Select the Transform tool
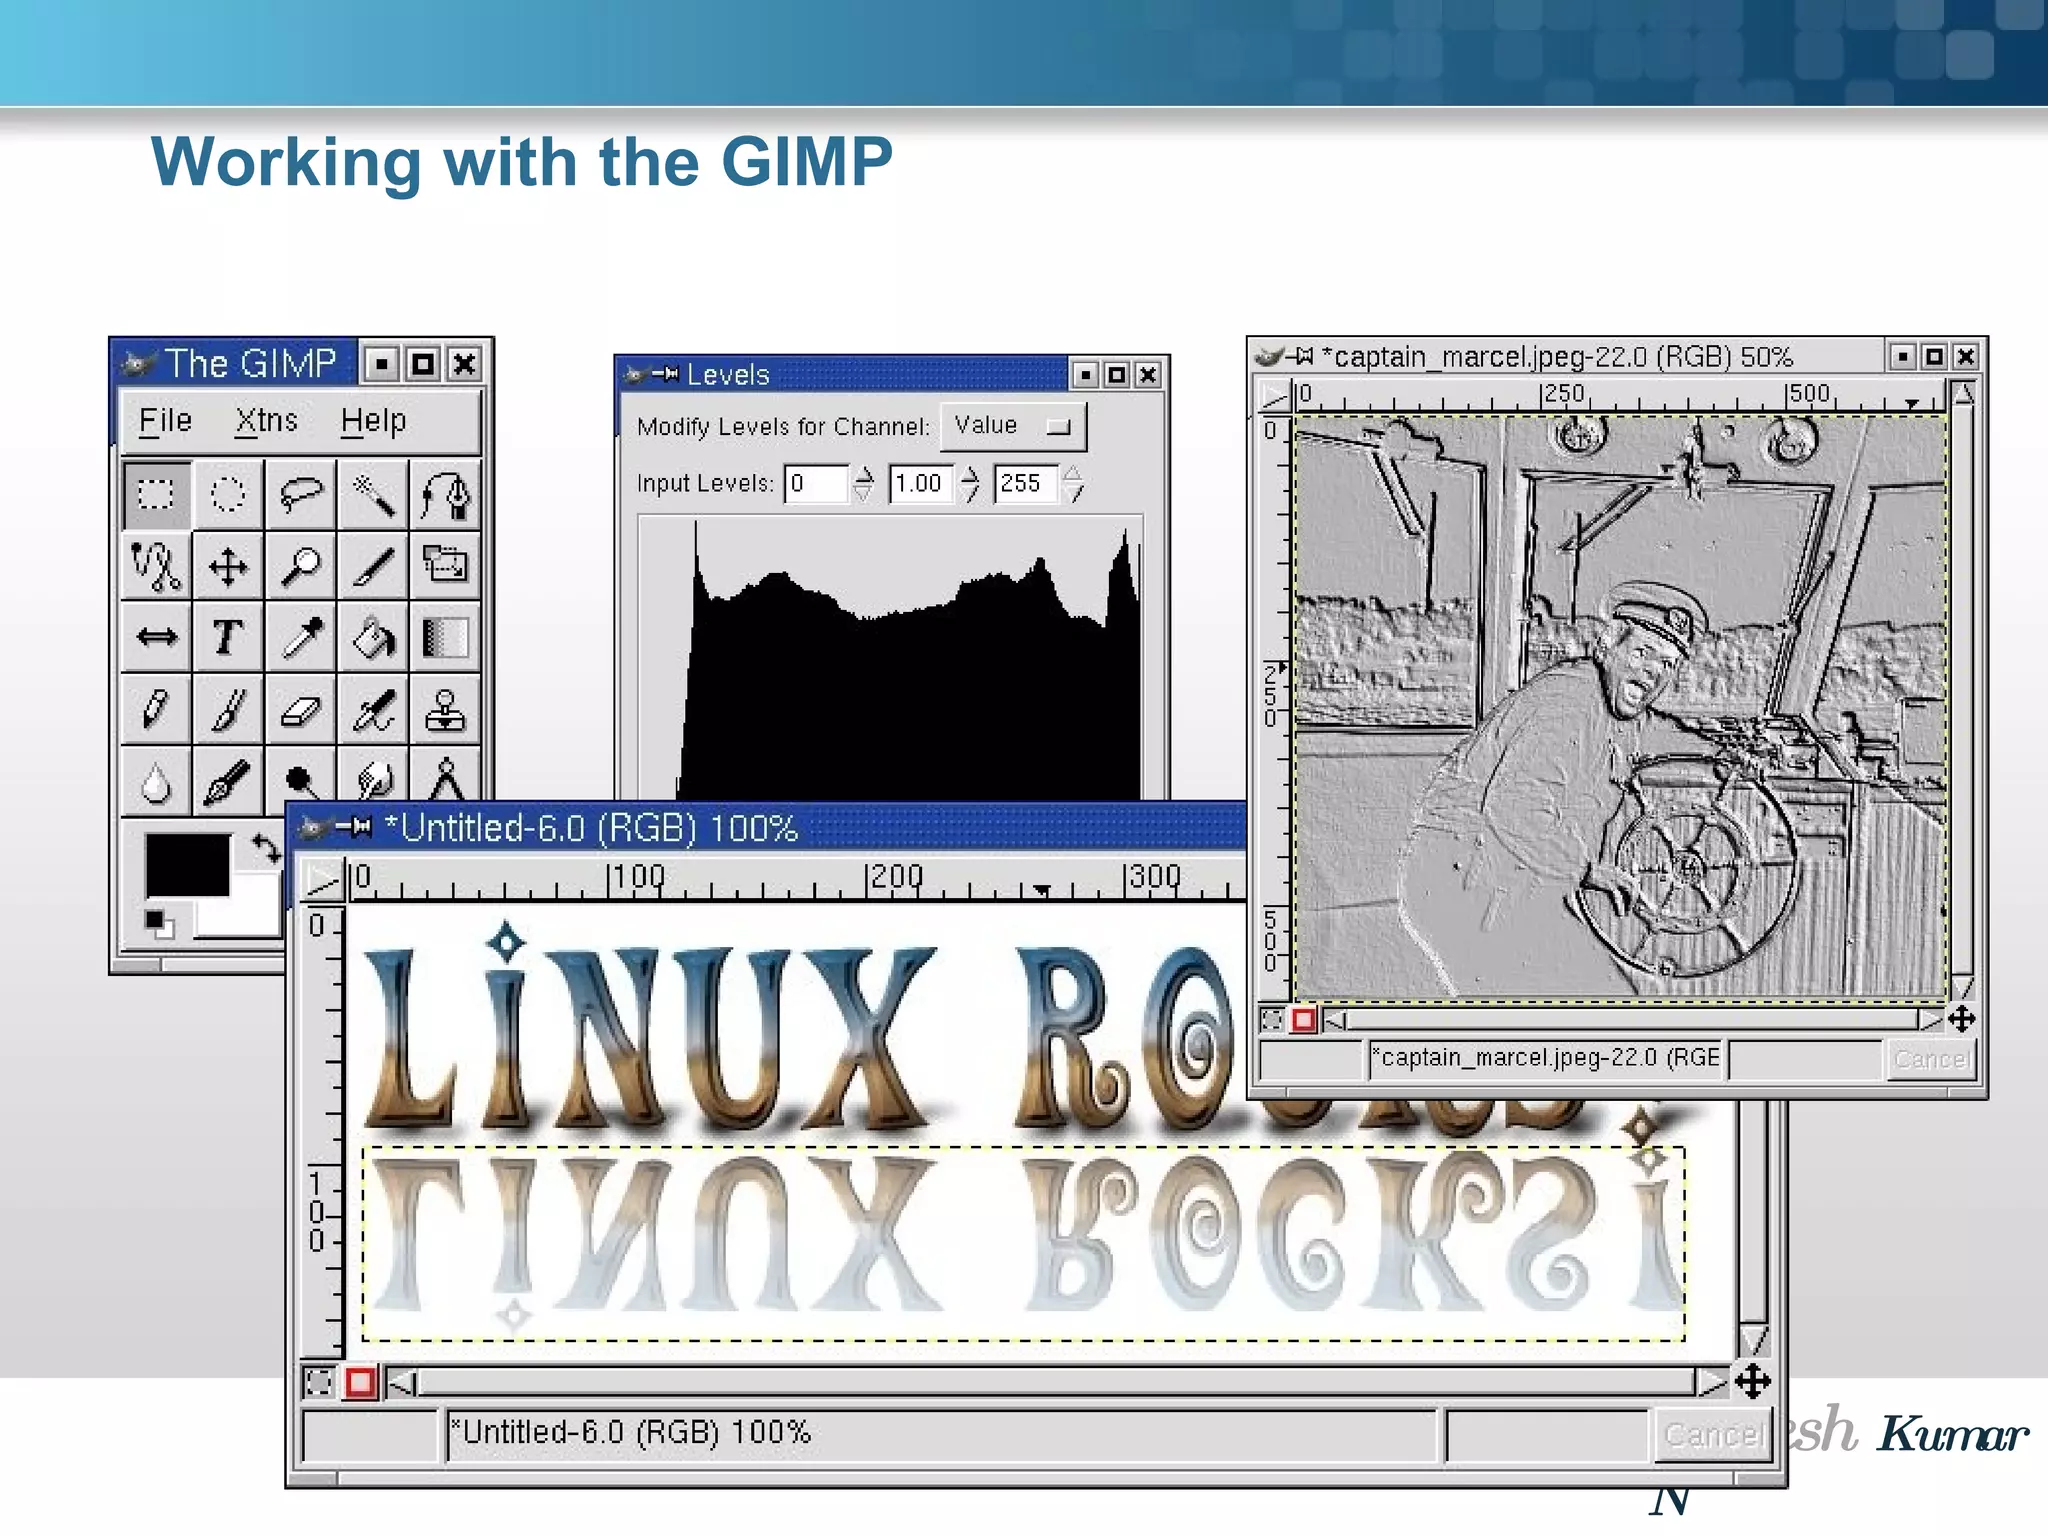The width and height of the screenshot is (2048, 1536). [444, 566]
